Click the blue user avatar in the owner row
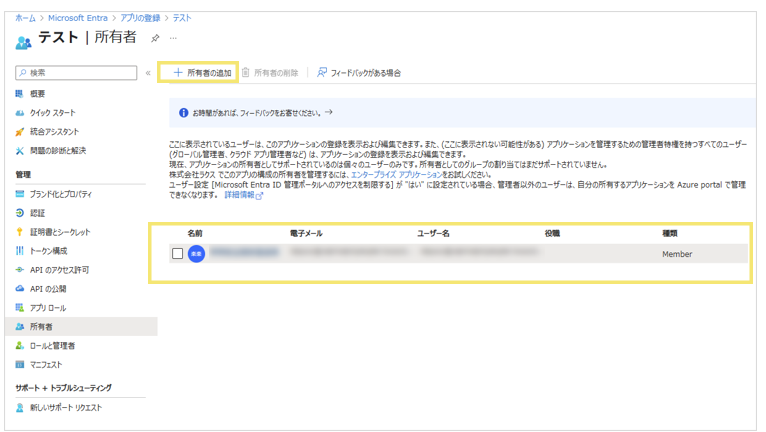Screen dimensions: 766x432 (196, 254)
